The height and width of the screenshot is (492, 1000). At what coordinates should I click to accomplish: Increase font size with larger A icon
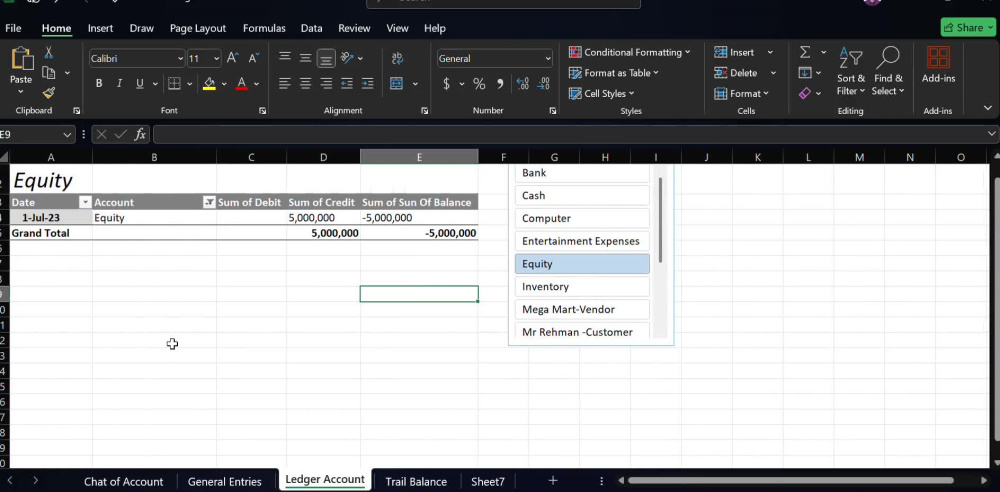[233, 58]
